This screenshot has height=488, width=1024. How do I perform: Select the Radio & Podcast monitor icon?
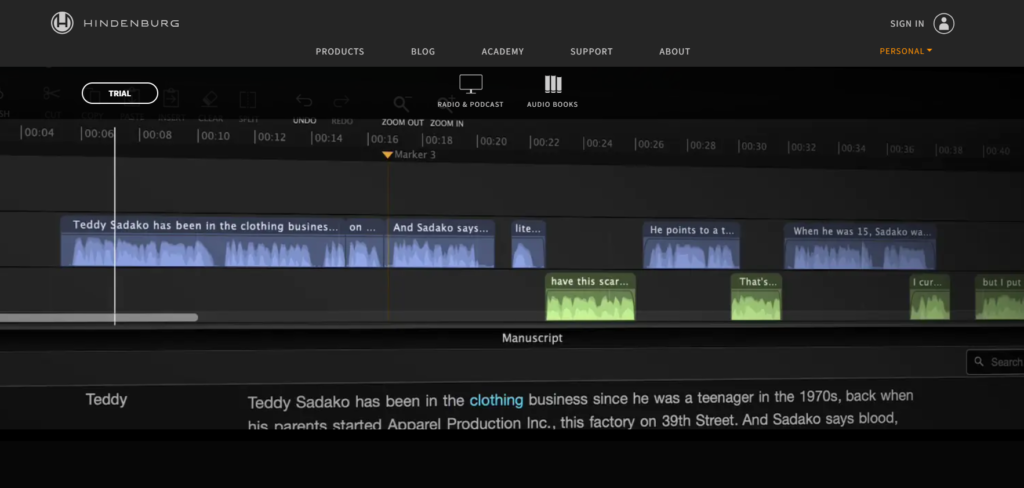[x=470, y=84]
